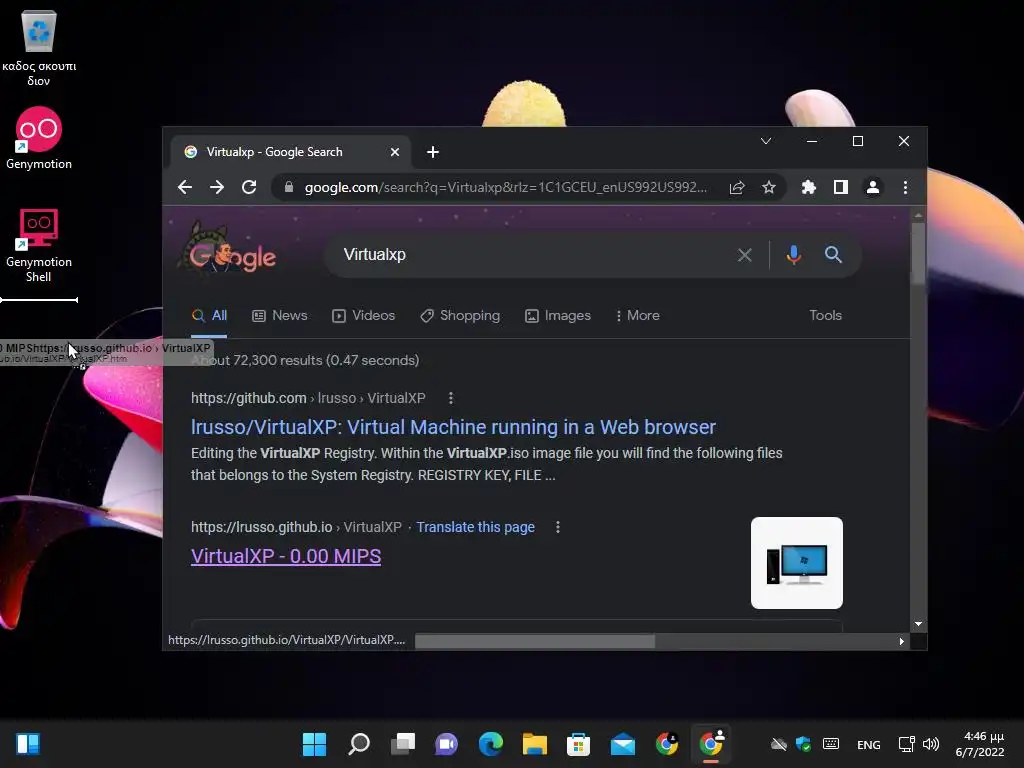1024x768 pixels.
Task: Open search Tools
Action: point(825,315)
